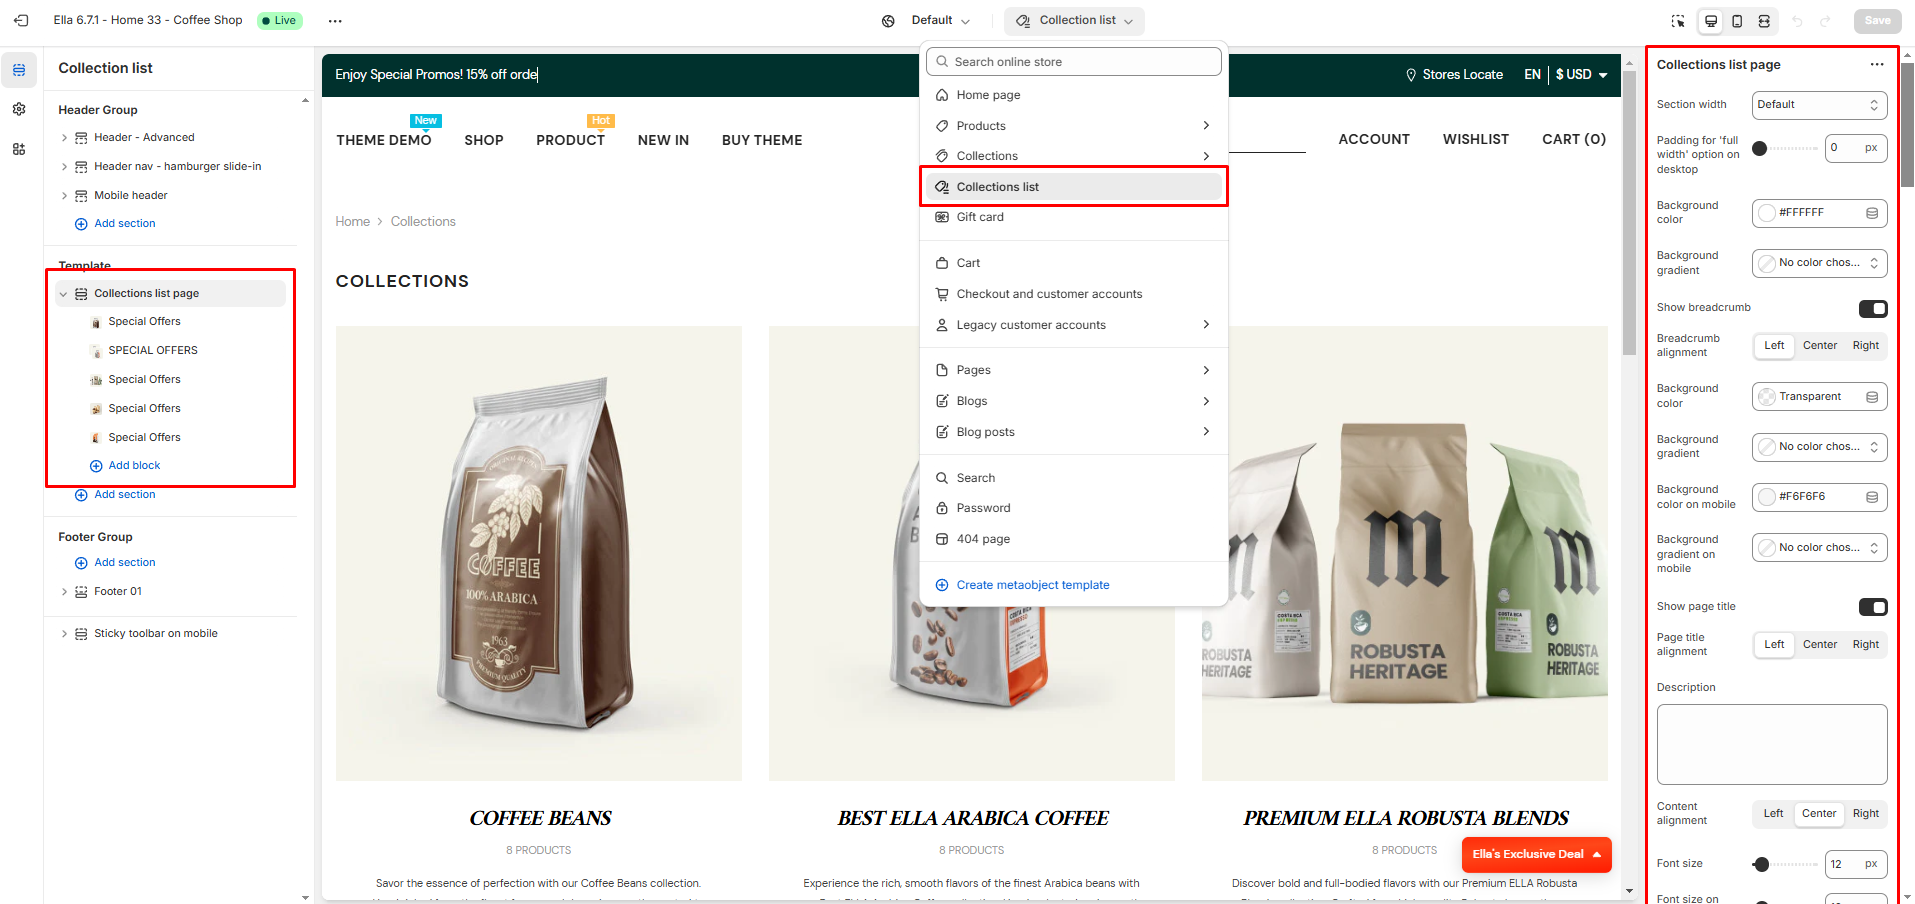Disable the Show breadcrumb toggle
The width and height of the screenshot is (1915, 904).
[1872, 308]
